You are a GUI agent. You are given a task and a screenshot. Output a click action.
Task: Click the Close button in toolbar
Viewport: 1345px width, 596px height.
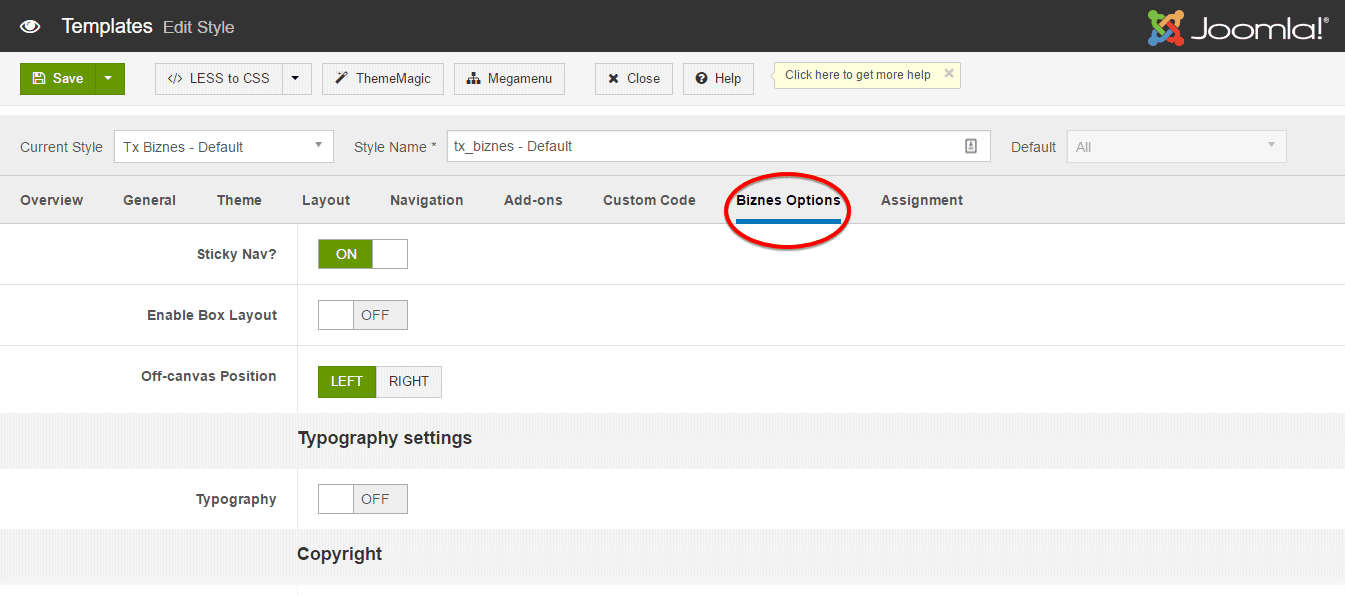pyautogui.click(x=634, y=79)
